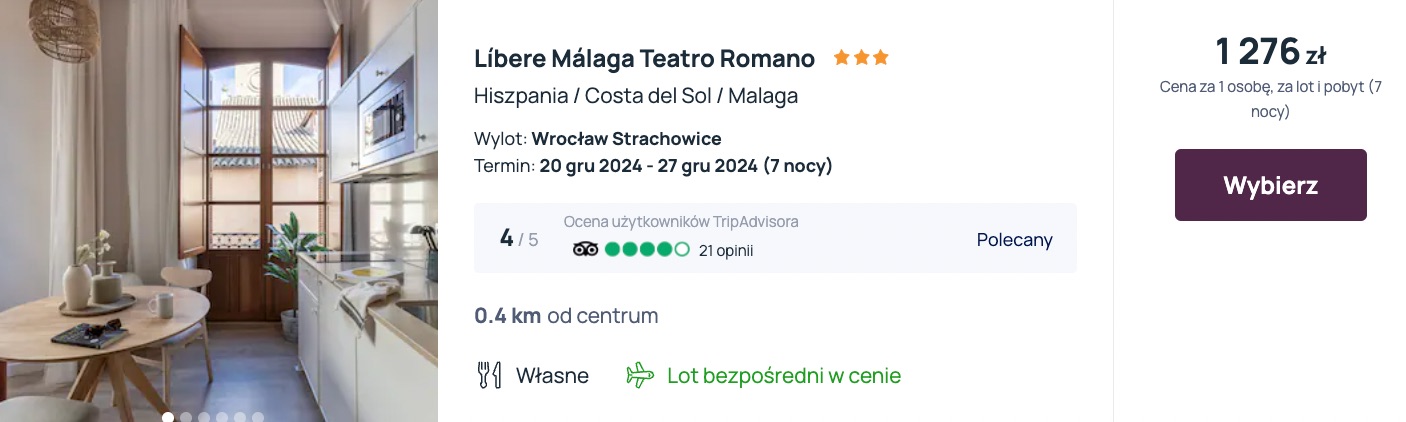The height and width of the screenshot is (422, 1406).
Task: Select the last photo carousel dot
Action: coord(258,417)
